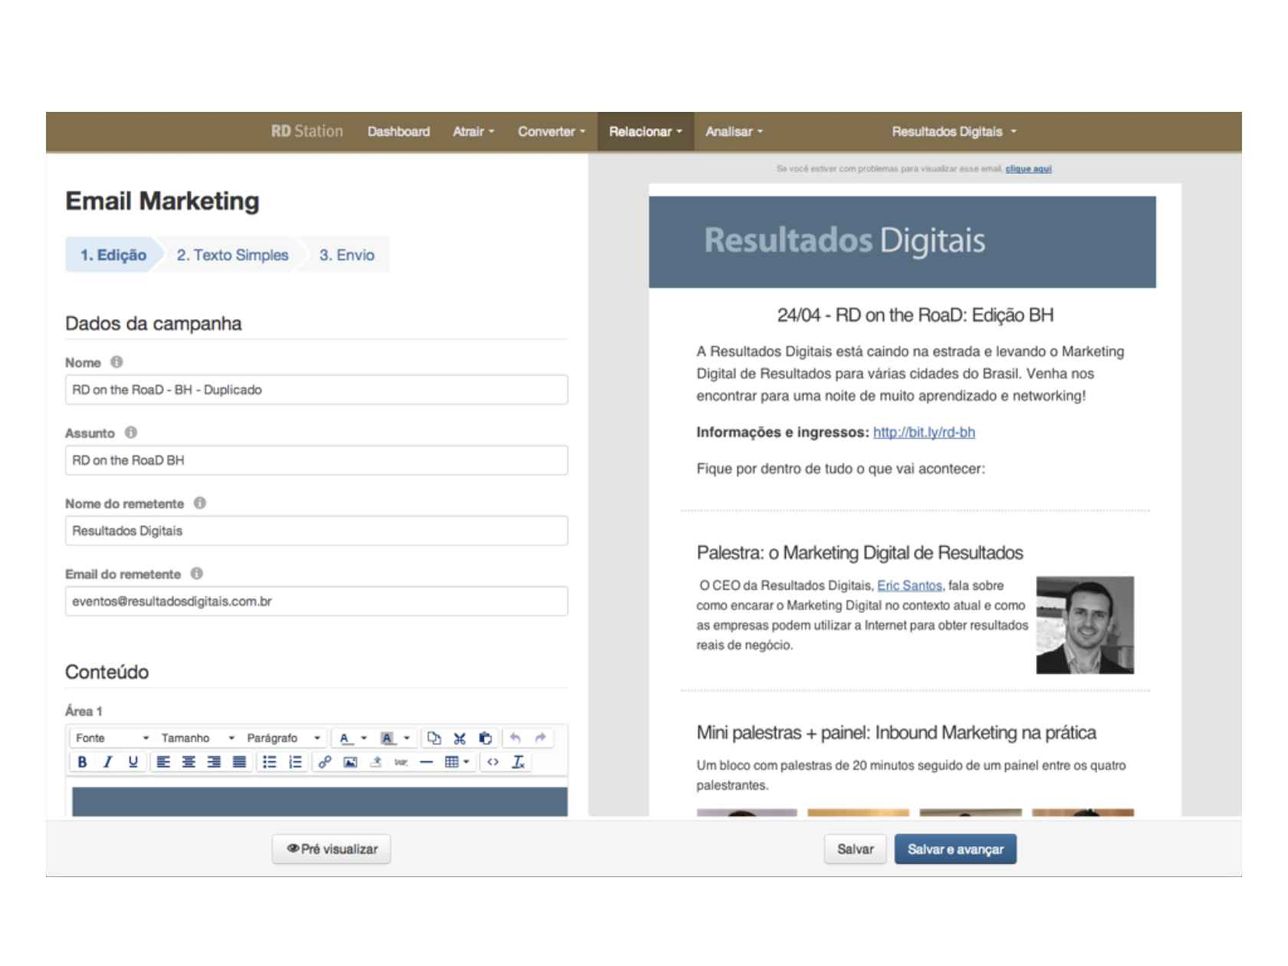Click into the Assunto field
The width and height of the screenshot is (1288, 966).
coord(316,460)
